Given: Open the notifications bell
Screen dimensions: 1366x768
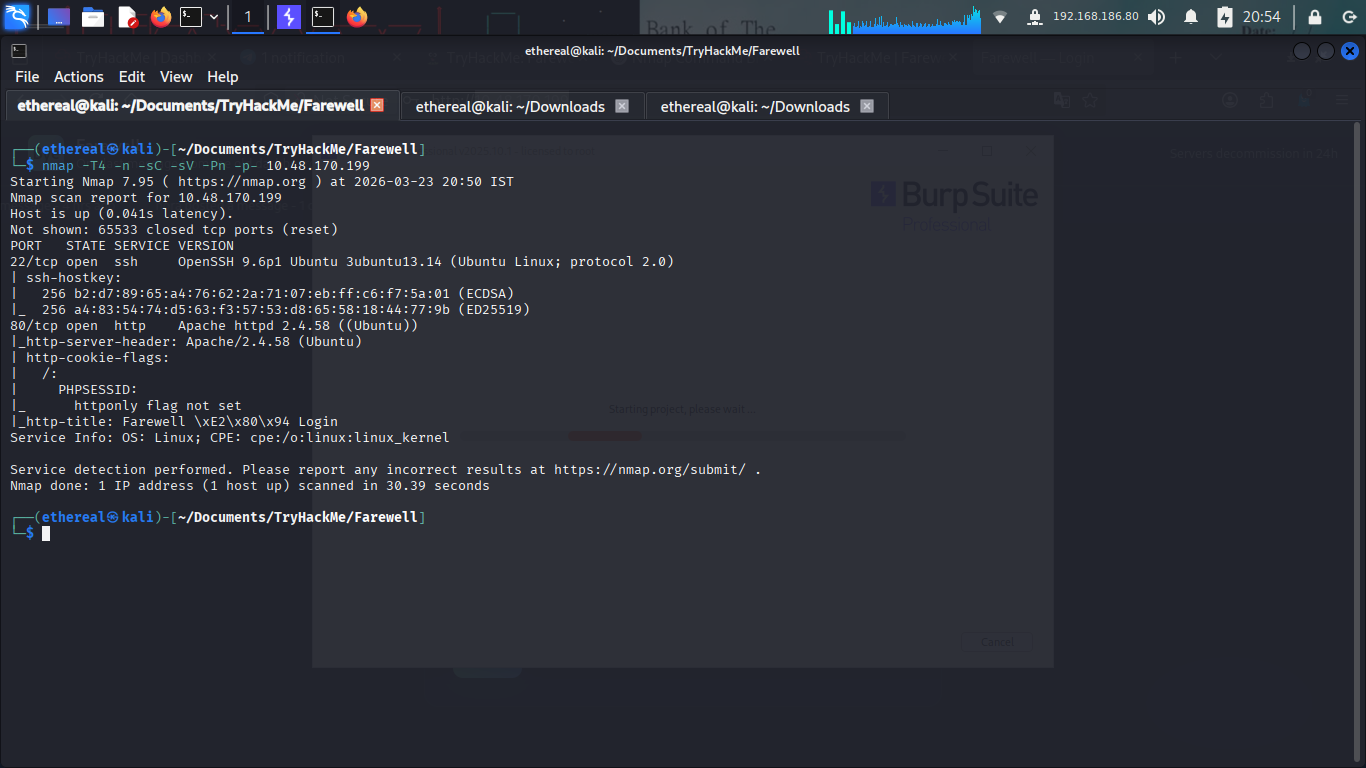Looking at the screenshot, I should tap(1191, 17).
